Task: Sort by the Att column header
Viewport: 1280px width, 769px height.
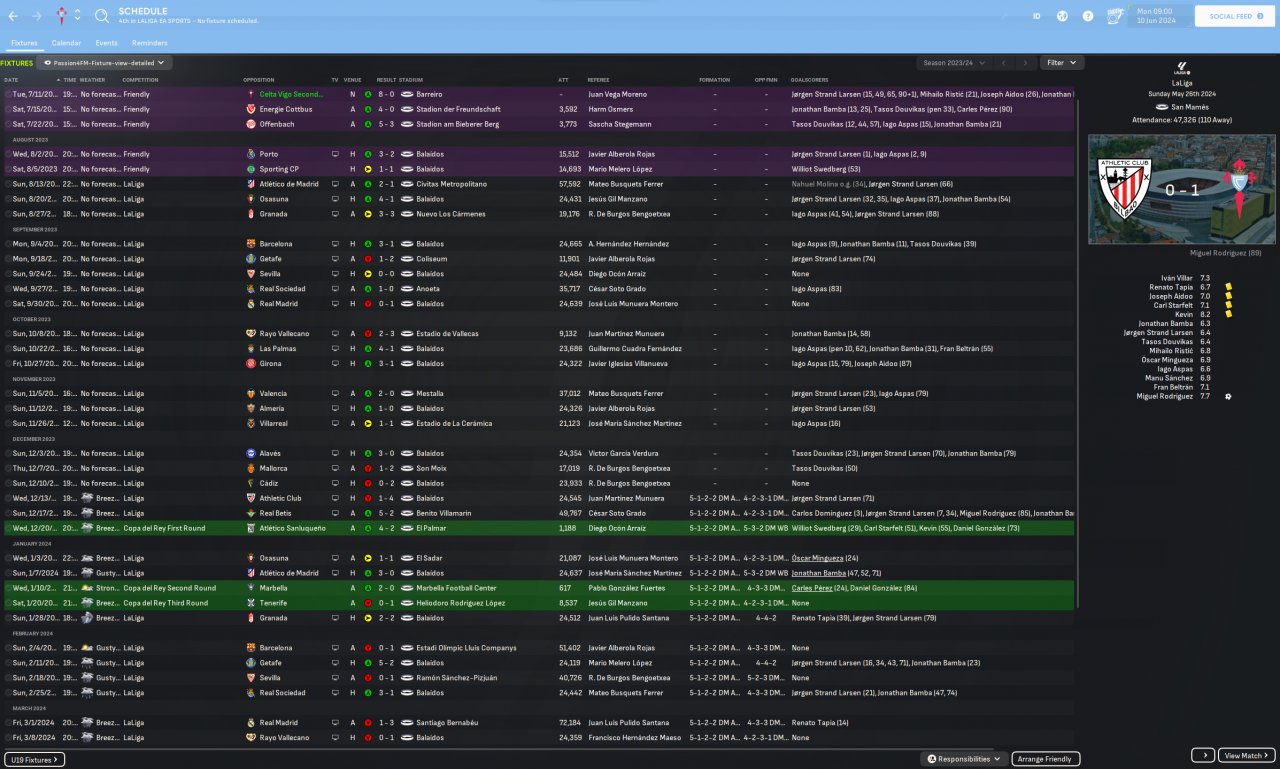Action: point(563,80)
